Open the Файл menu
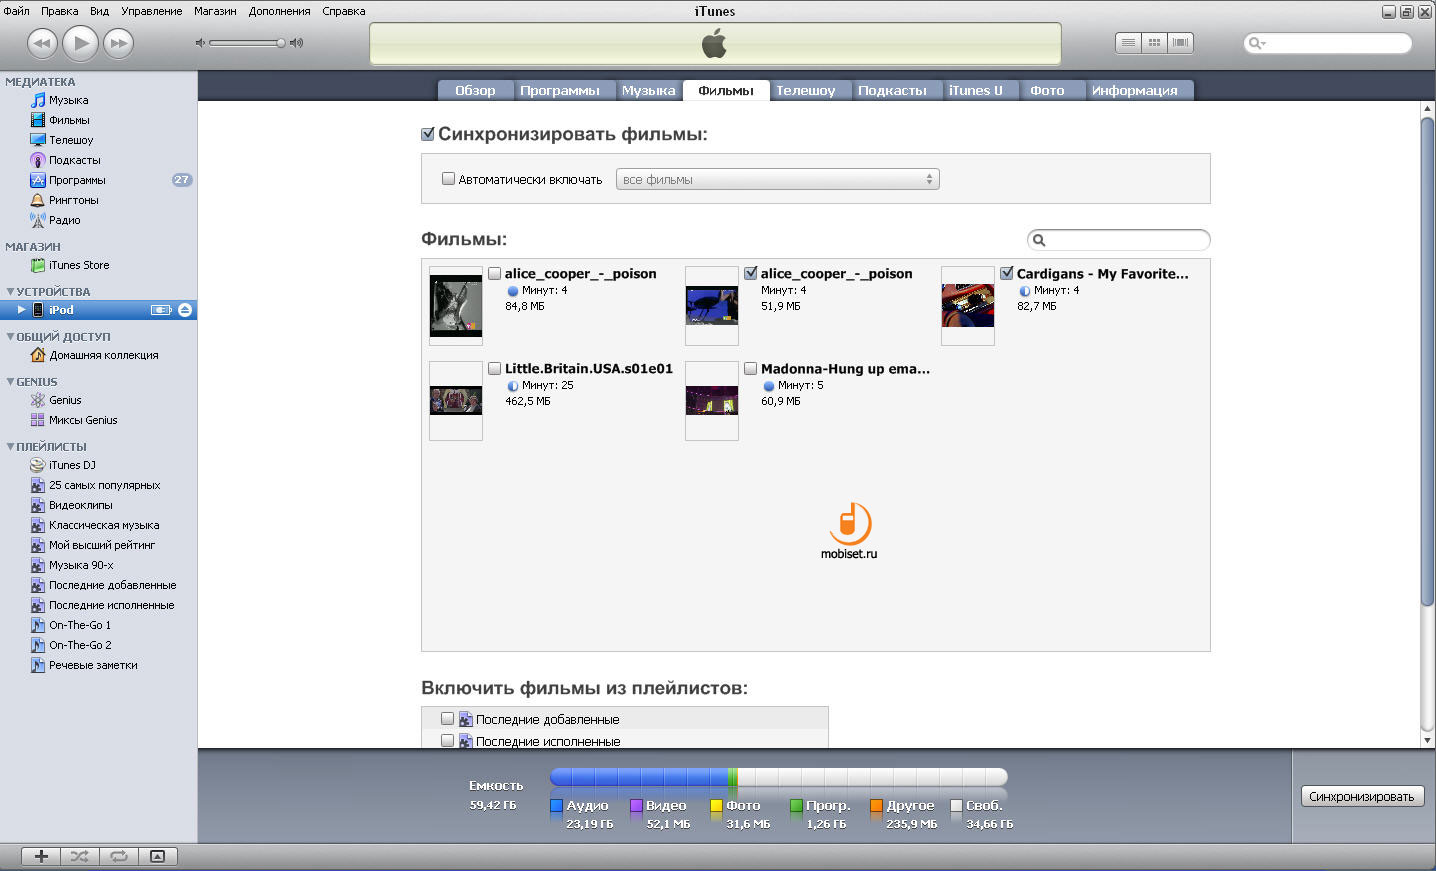This screenshot has width=1436, height=871. click(16, 11)
